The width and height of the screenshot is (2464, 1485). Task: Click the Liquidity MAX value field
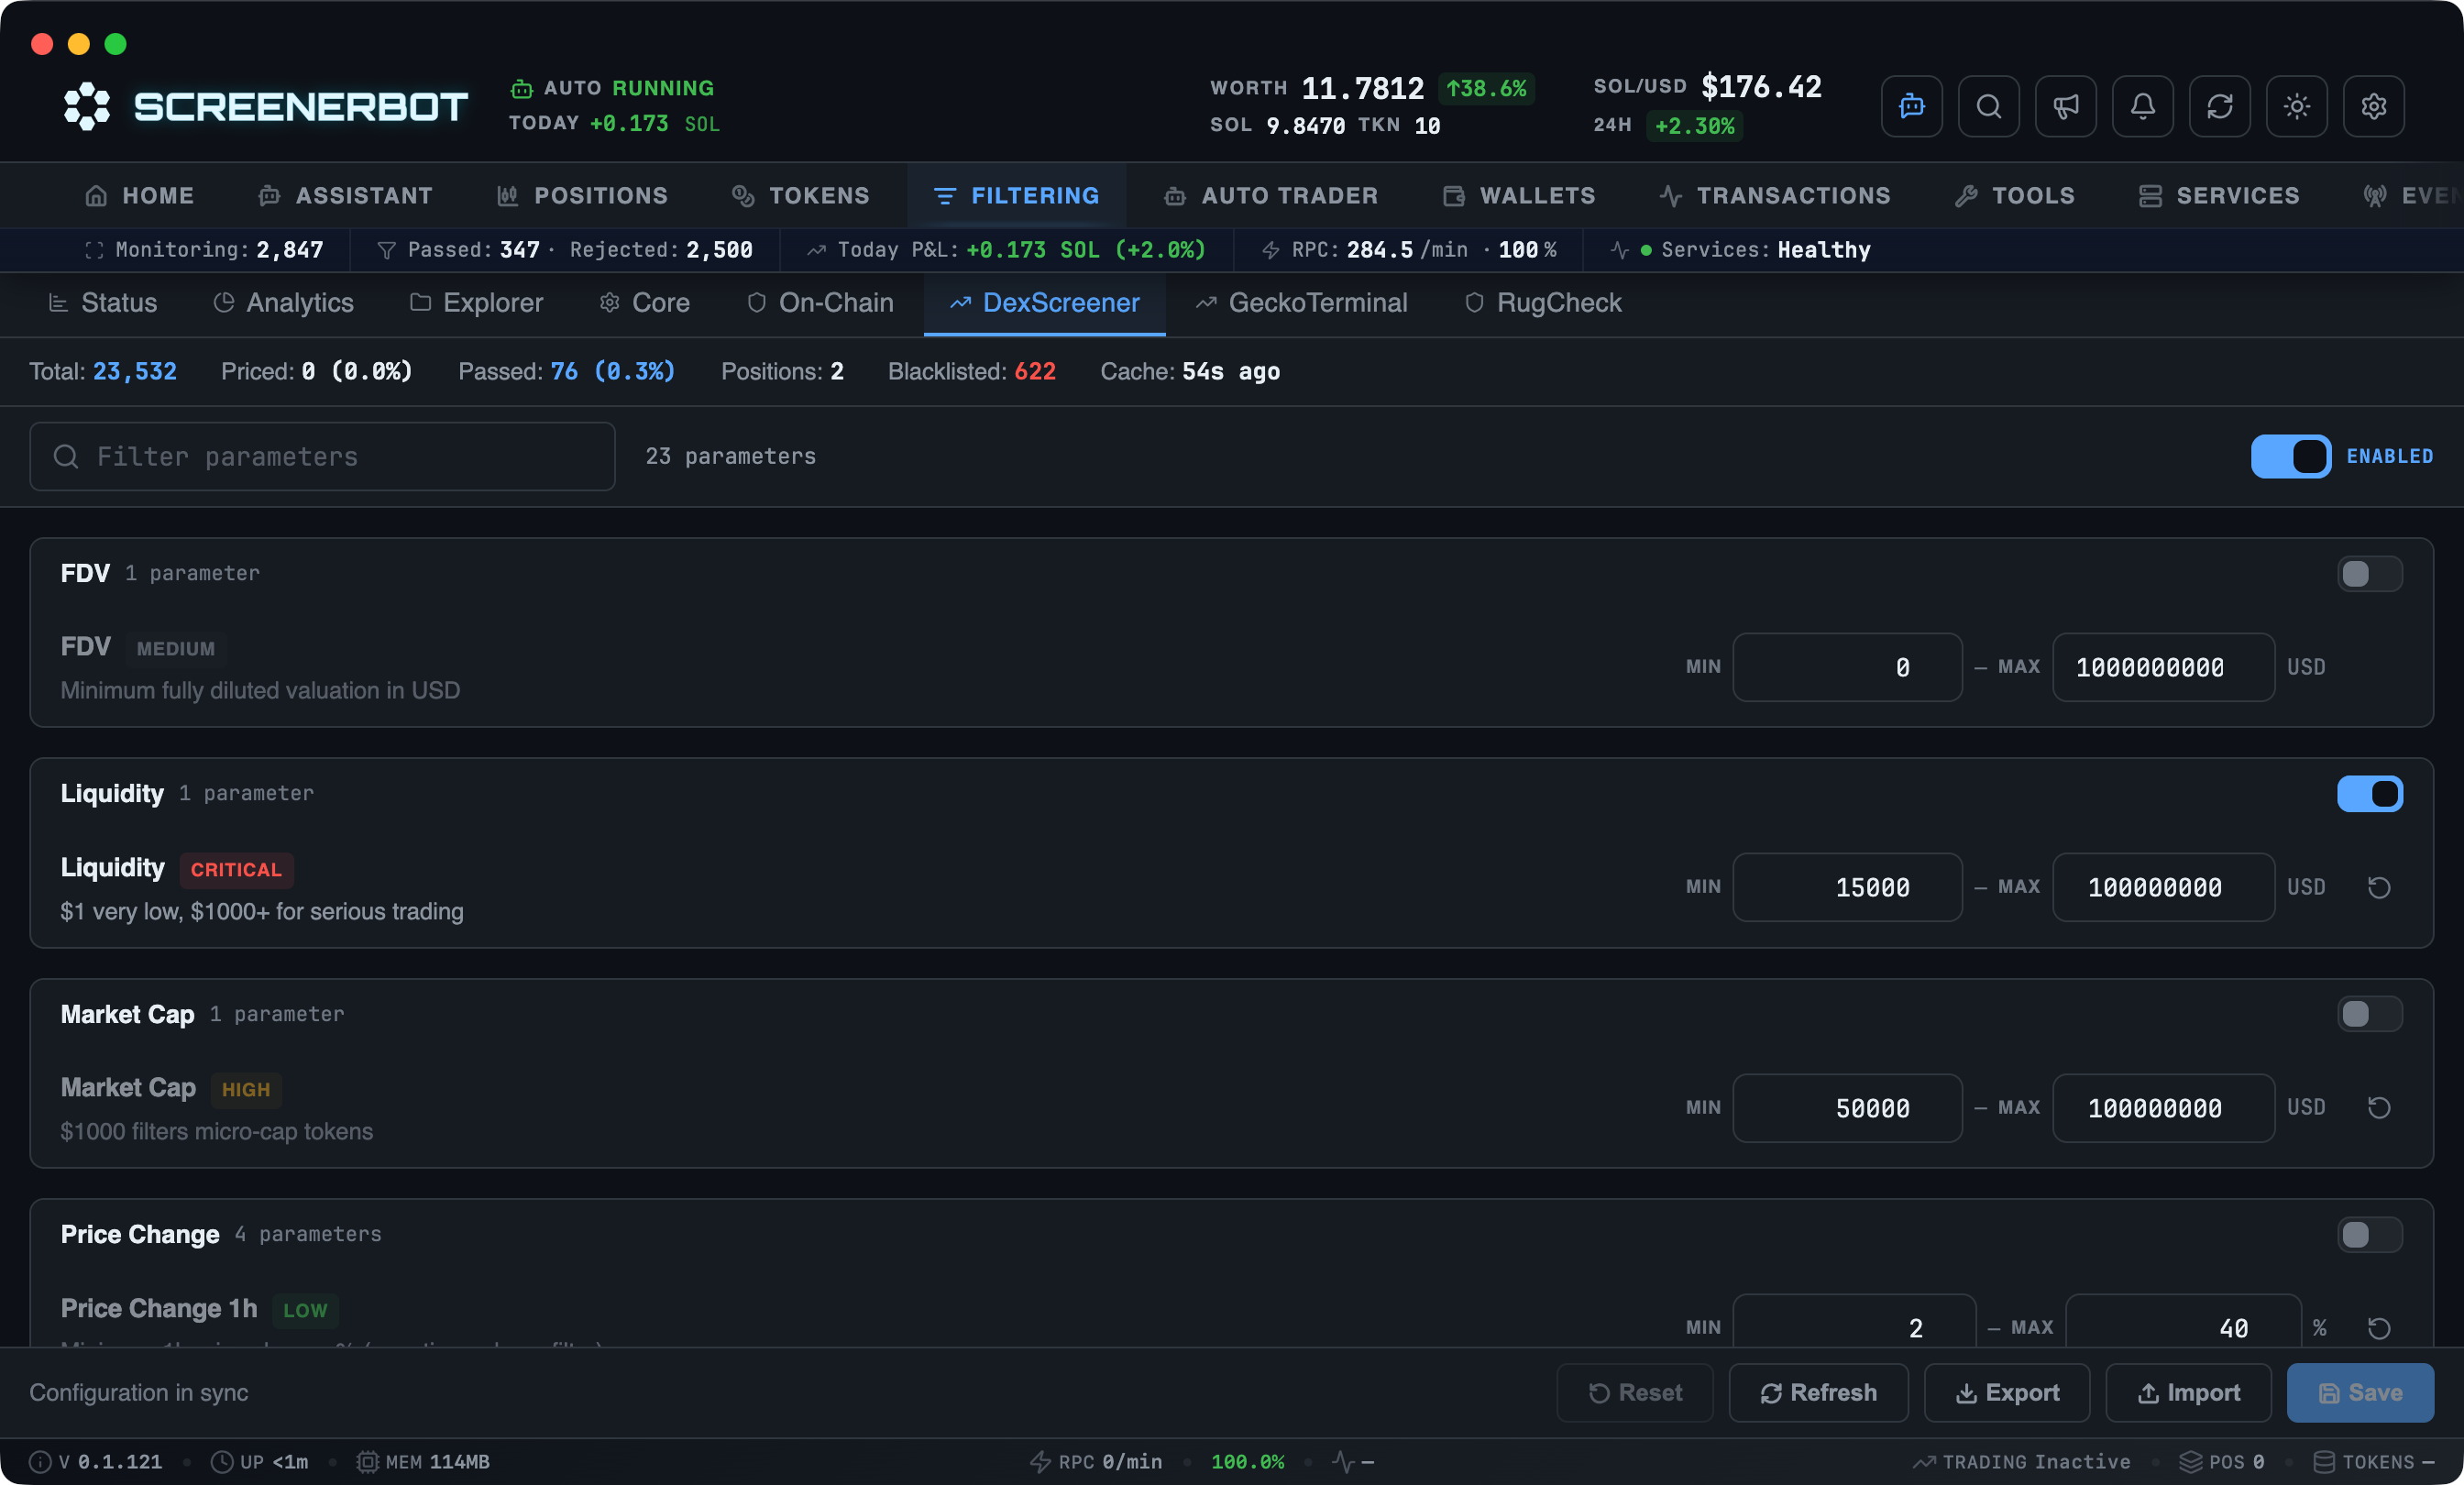tap(2163, 887)
